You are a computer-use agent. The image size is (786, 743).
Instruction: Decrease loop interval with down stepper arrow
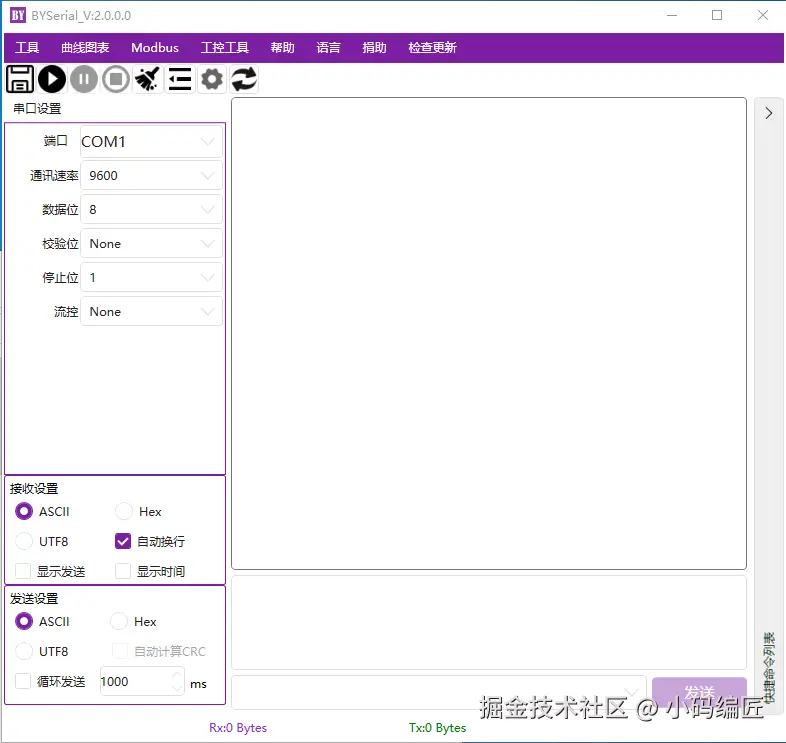tap(177, 688)
